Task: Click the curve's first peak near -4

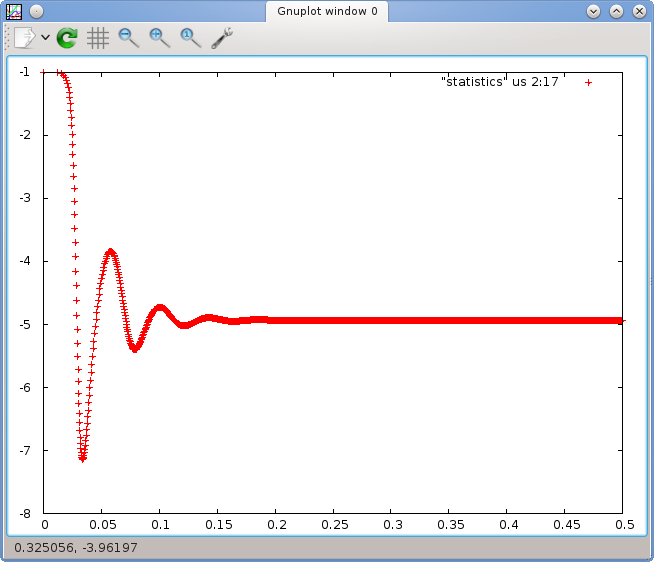Action: coord(110,251)
